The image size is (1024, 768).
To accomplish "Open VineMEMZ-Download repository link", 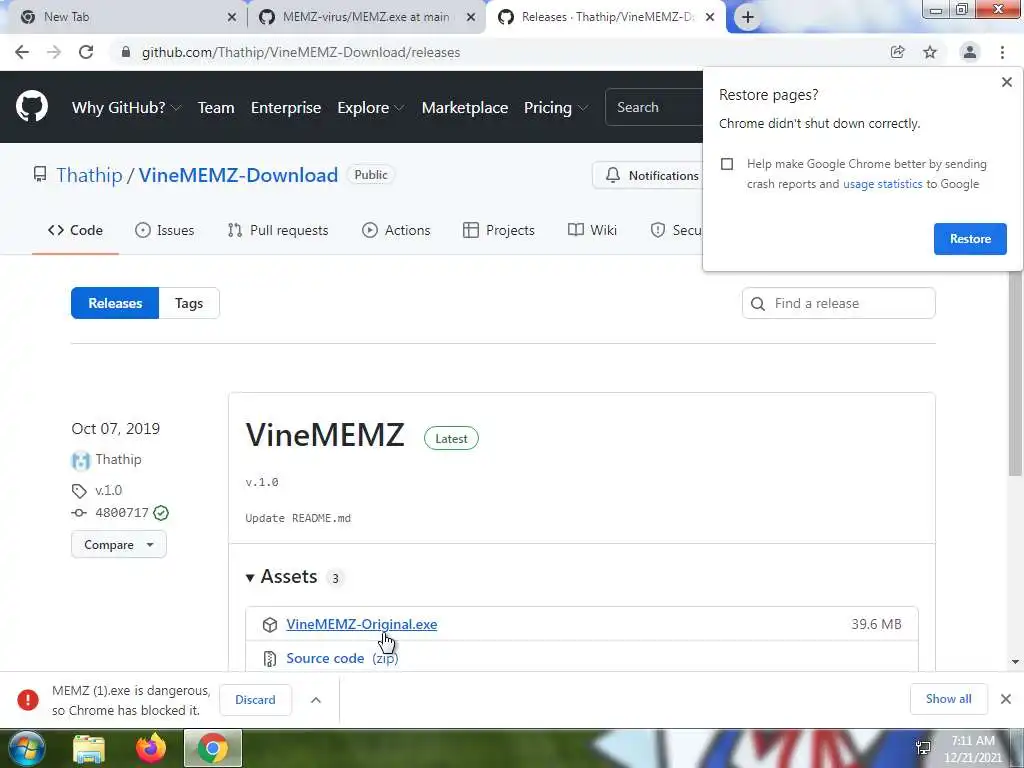I will [238, 175].
